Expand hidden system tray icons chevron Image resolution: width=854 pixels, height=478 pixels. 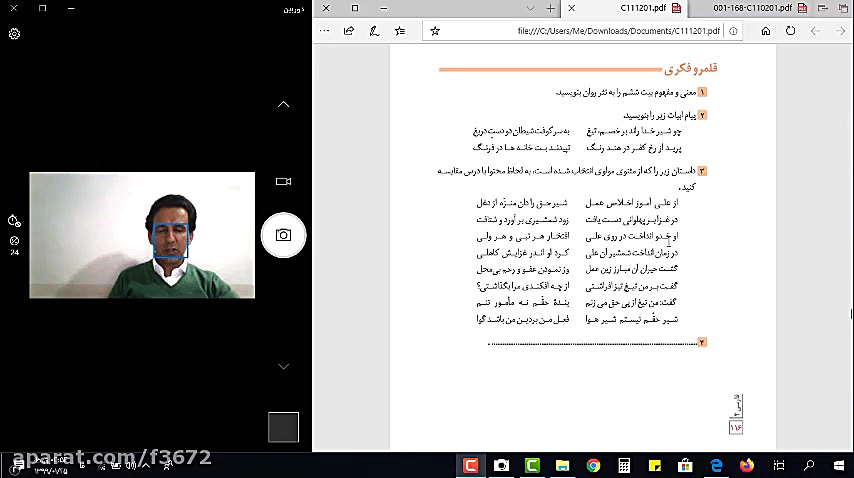pyautogui.click(x=146, y=465)
